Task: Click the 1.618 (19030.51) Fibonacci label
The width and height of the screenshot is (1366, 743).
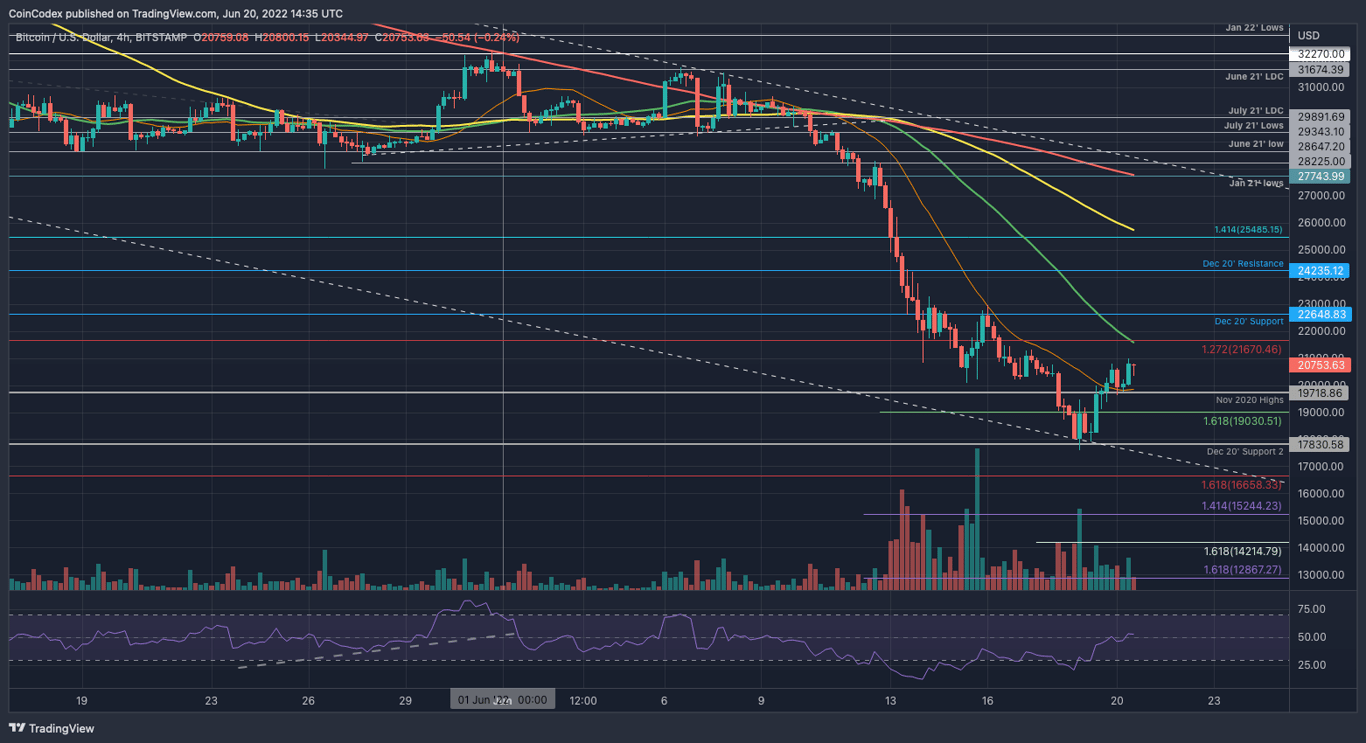Action: tap(1240, 422)
